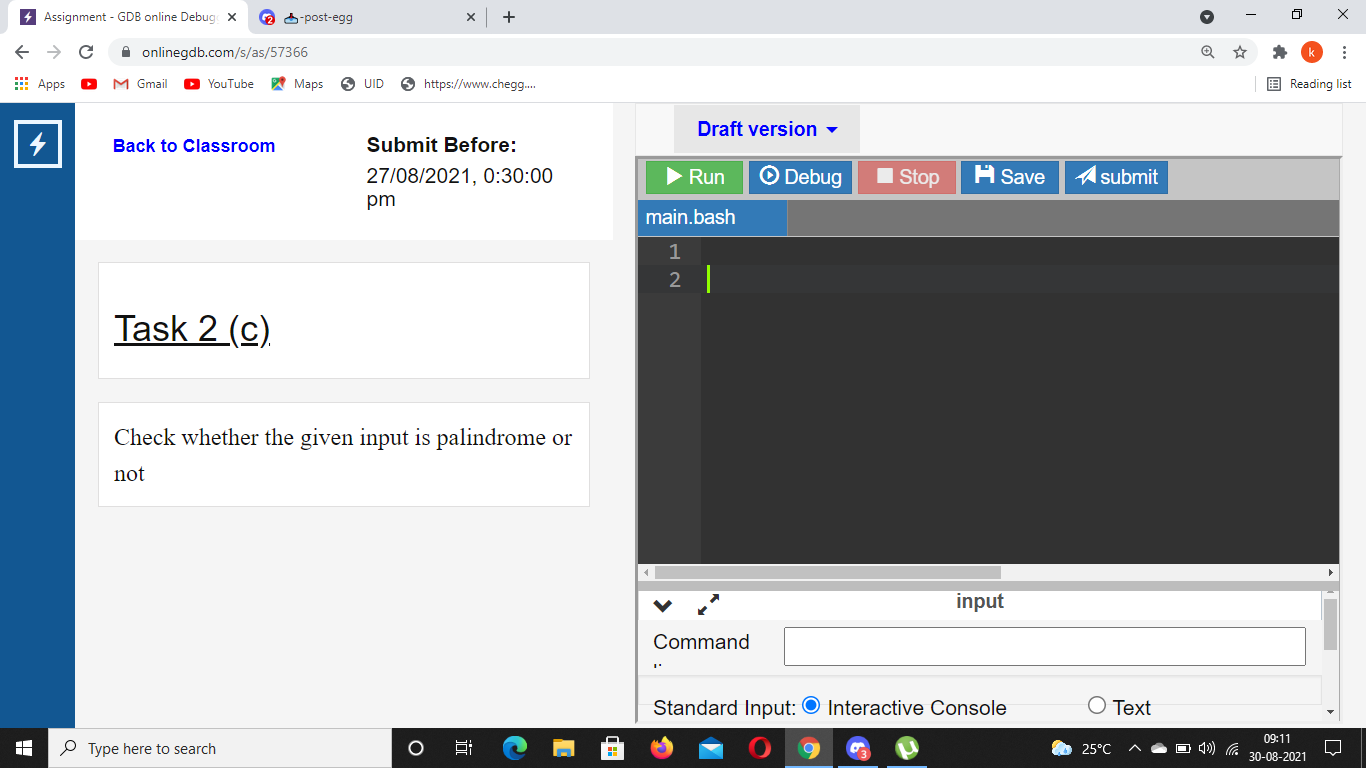Click the Back to Classroom link
This screenshot has width=1366, height=768.
click(x=193, y=146)
